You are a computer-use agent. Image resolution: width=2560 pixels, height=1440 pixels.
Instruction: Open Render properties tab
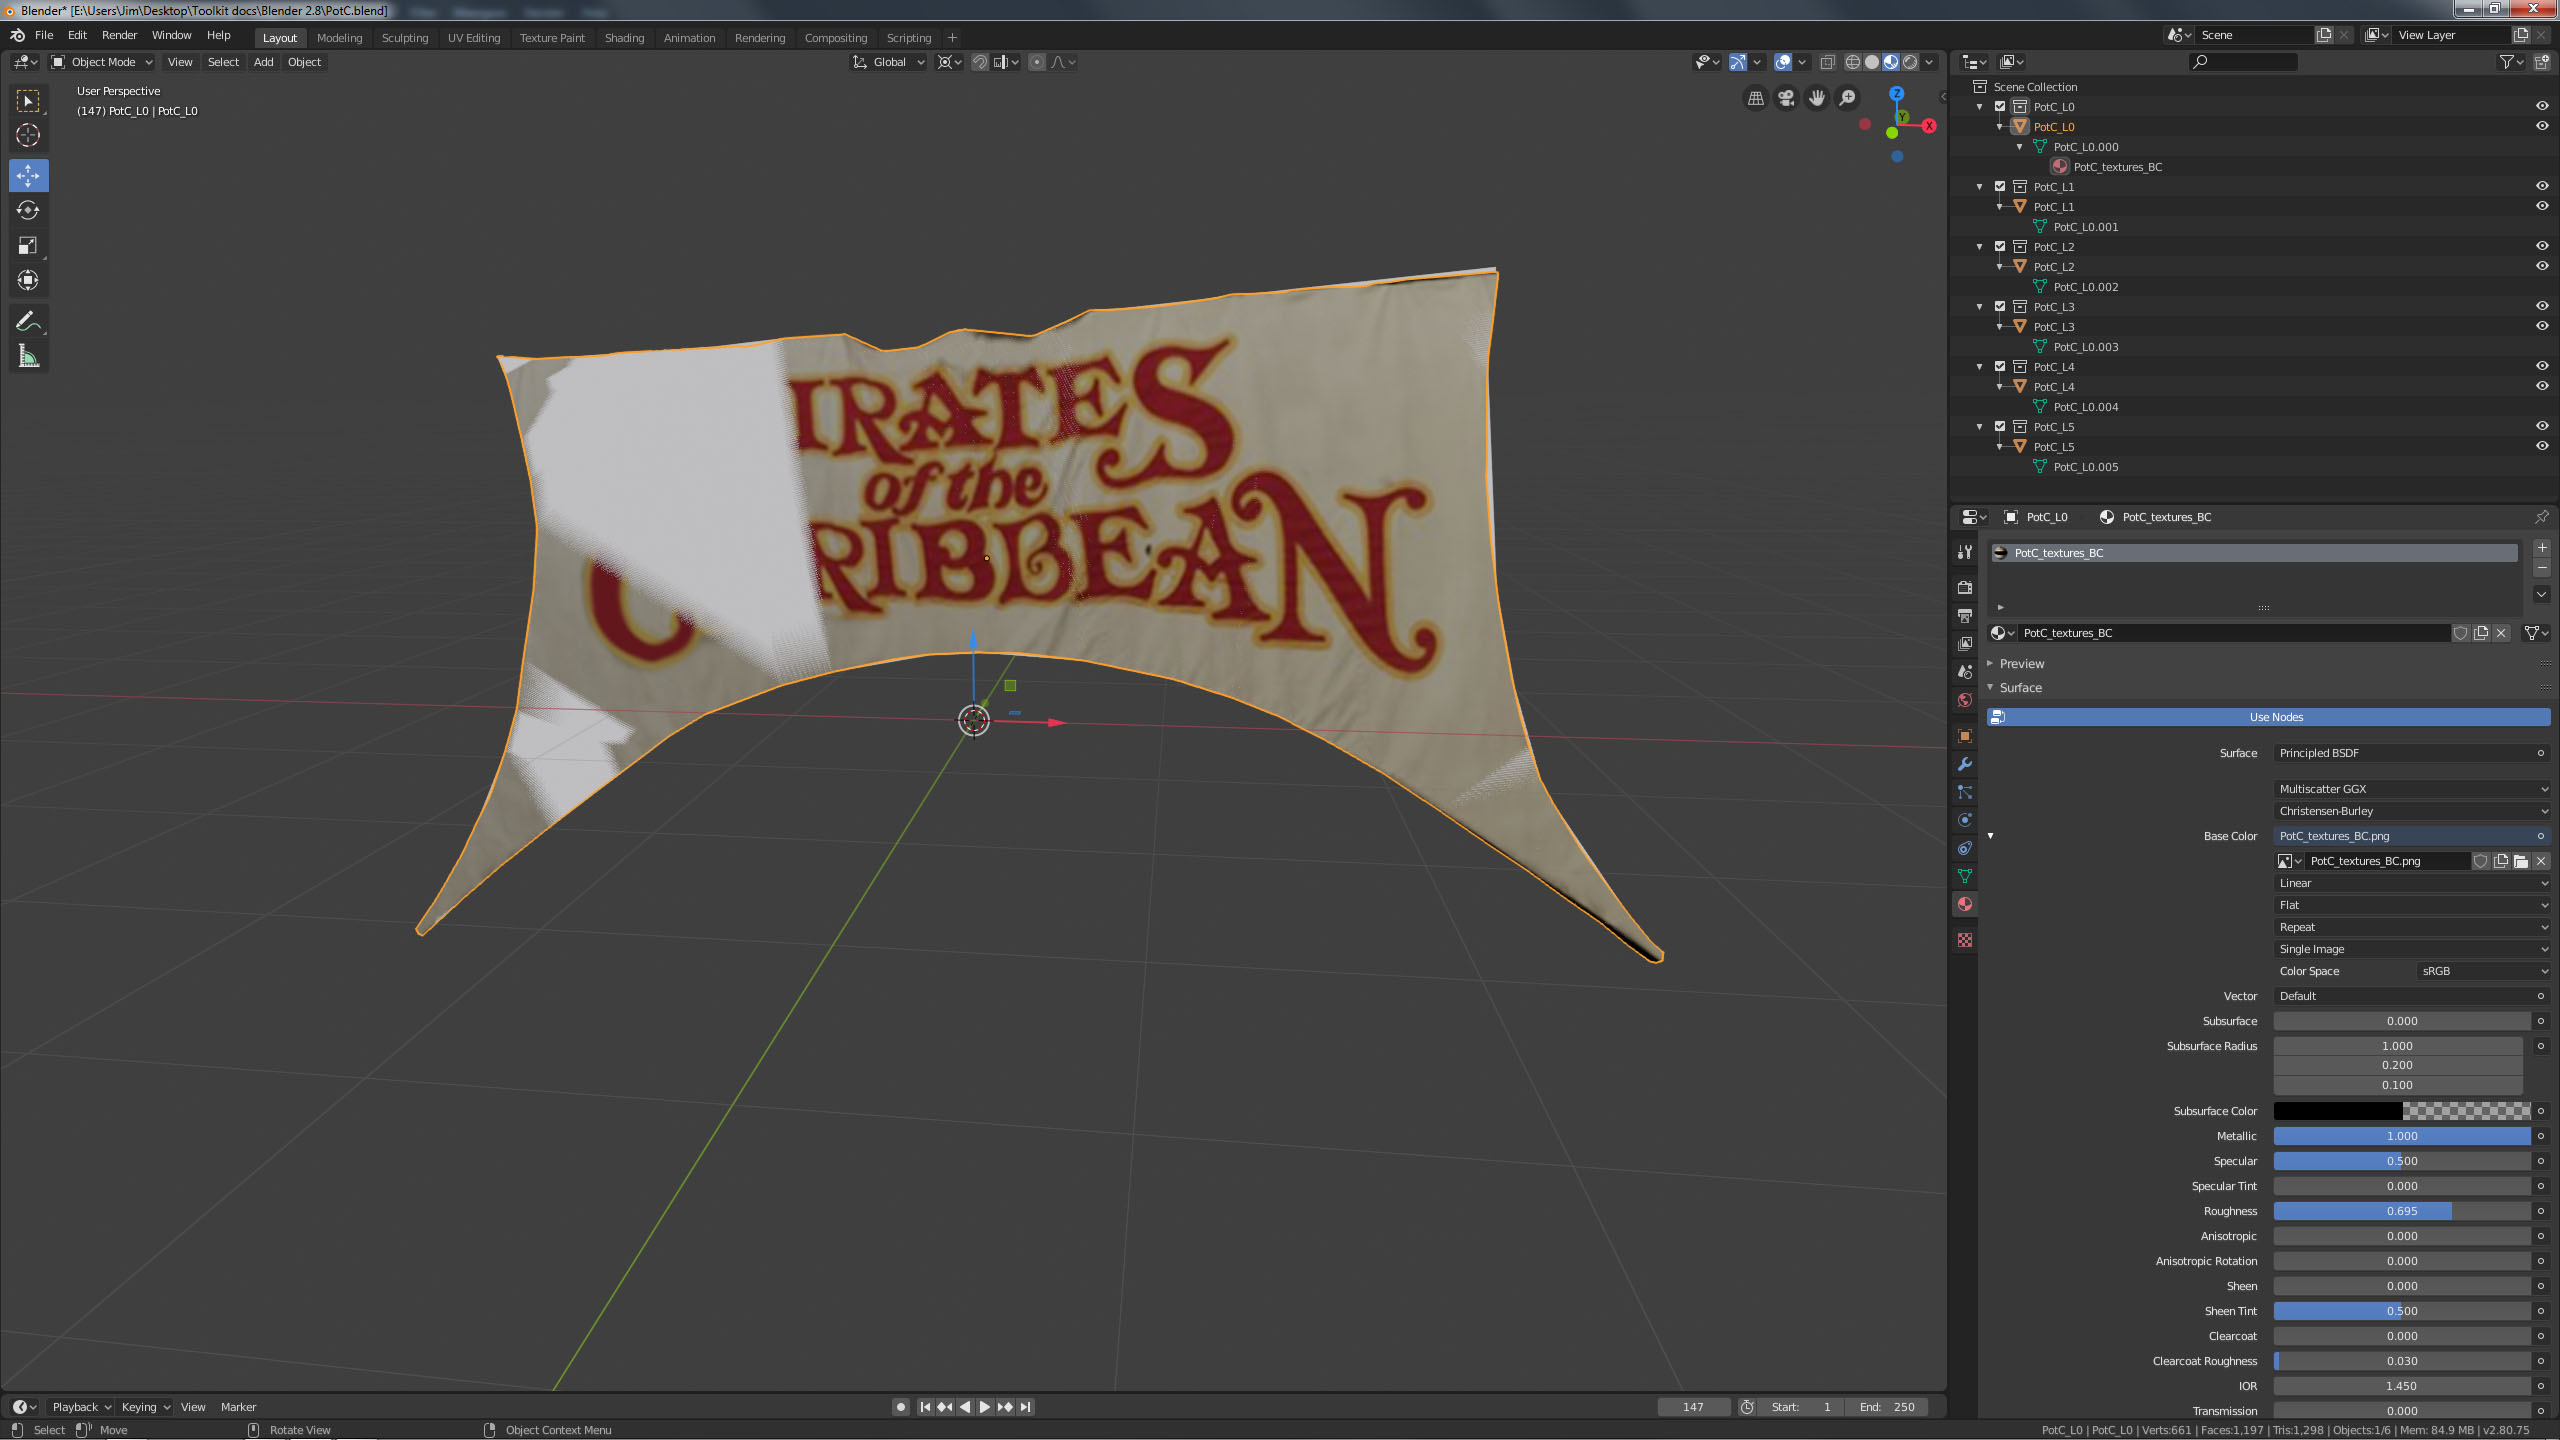1965,587
